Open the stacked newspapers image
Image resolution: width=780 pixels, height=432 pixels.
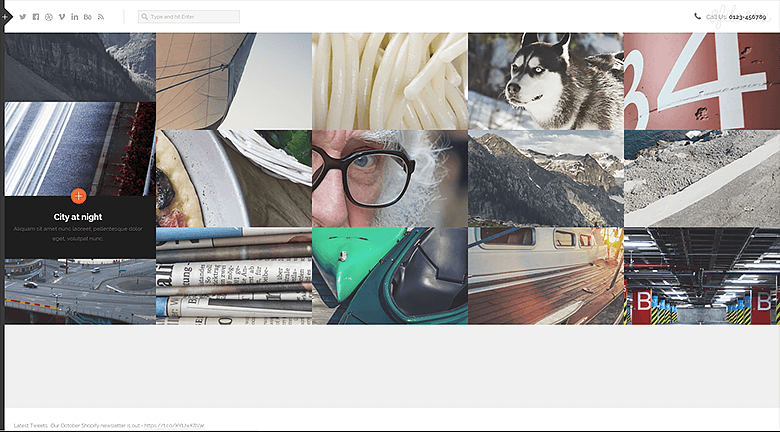tap(233, 276)
